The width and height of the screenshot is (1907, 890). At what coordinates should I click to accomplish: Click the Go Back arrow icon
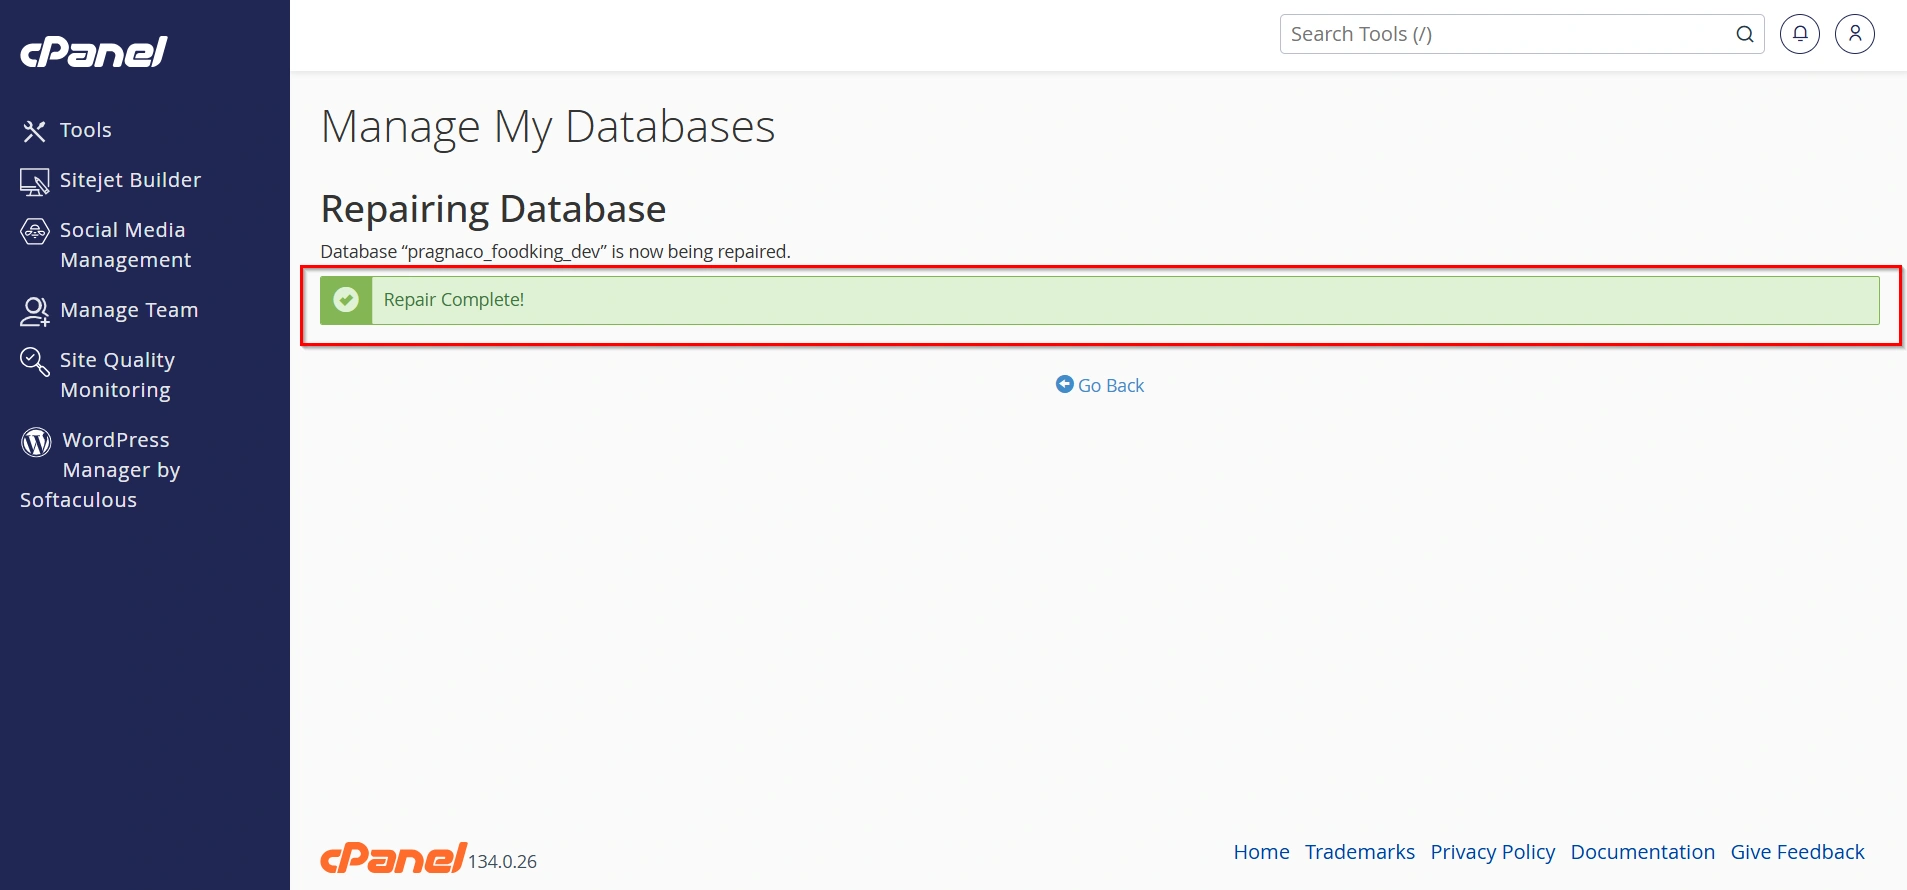[1065, 384]
